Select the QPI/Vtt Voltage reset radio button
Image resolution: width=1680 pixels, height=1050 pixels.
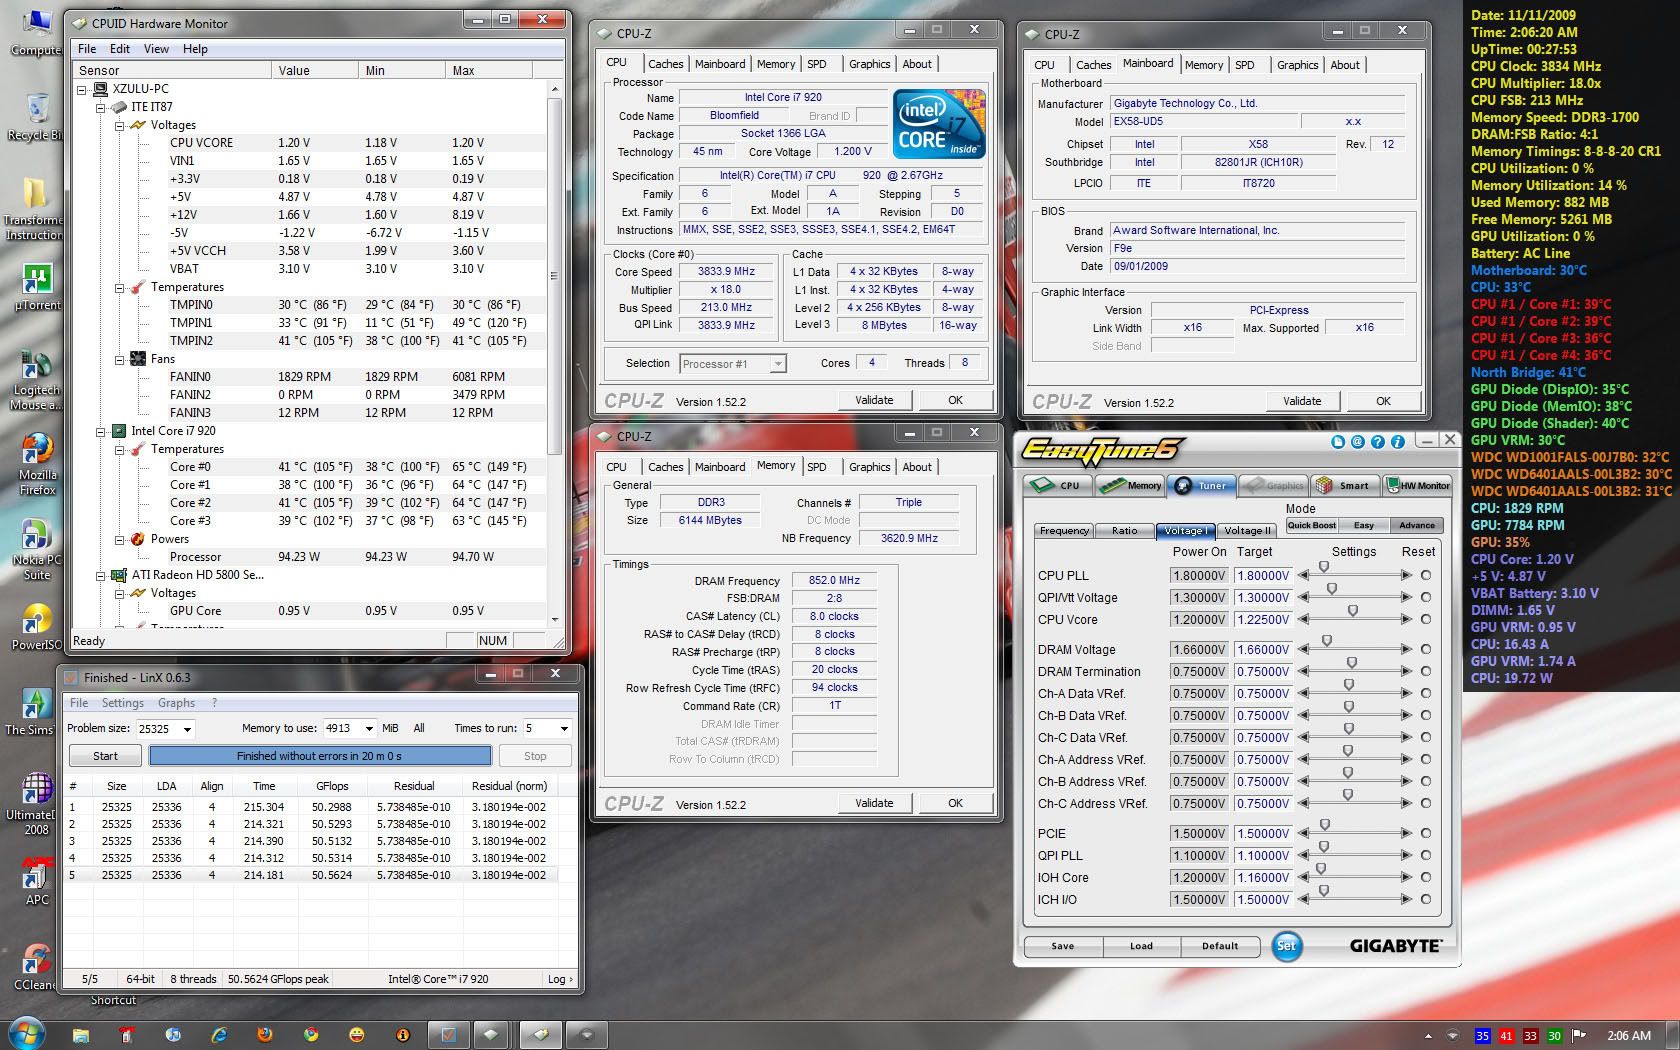(x=1425, y=597)
